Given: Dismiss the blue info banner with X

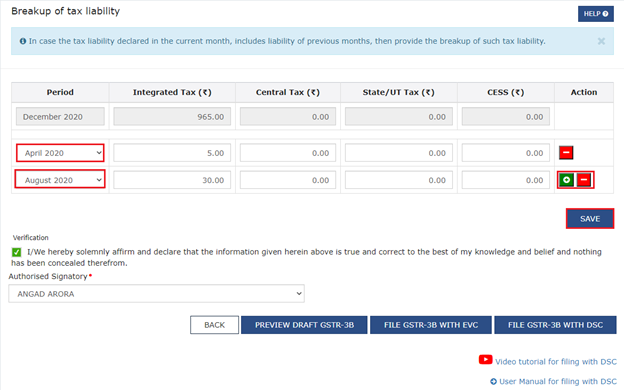Looking at the screenshot, I should tap(601, 41).
